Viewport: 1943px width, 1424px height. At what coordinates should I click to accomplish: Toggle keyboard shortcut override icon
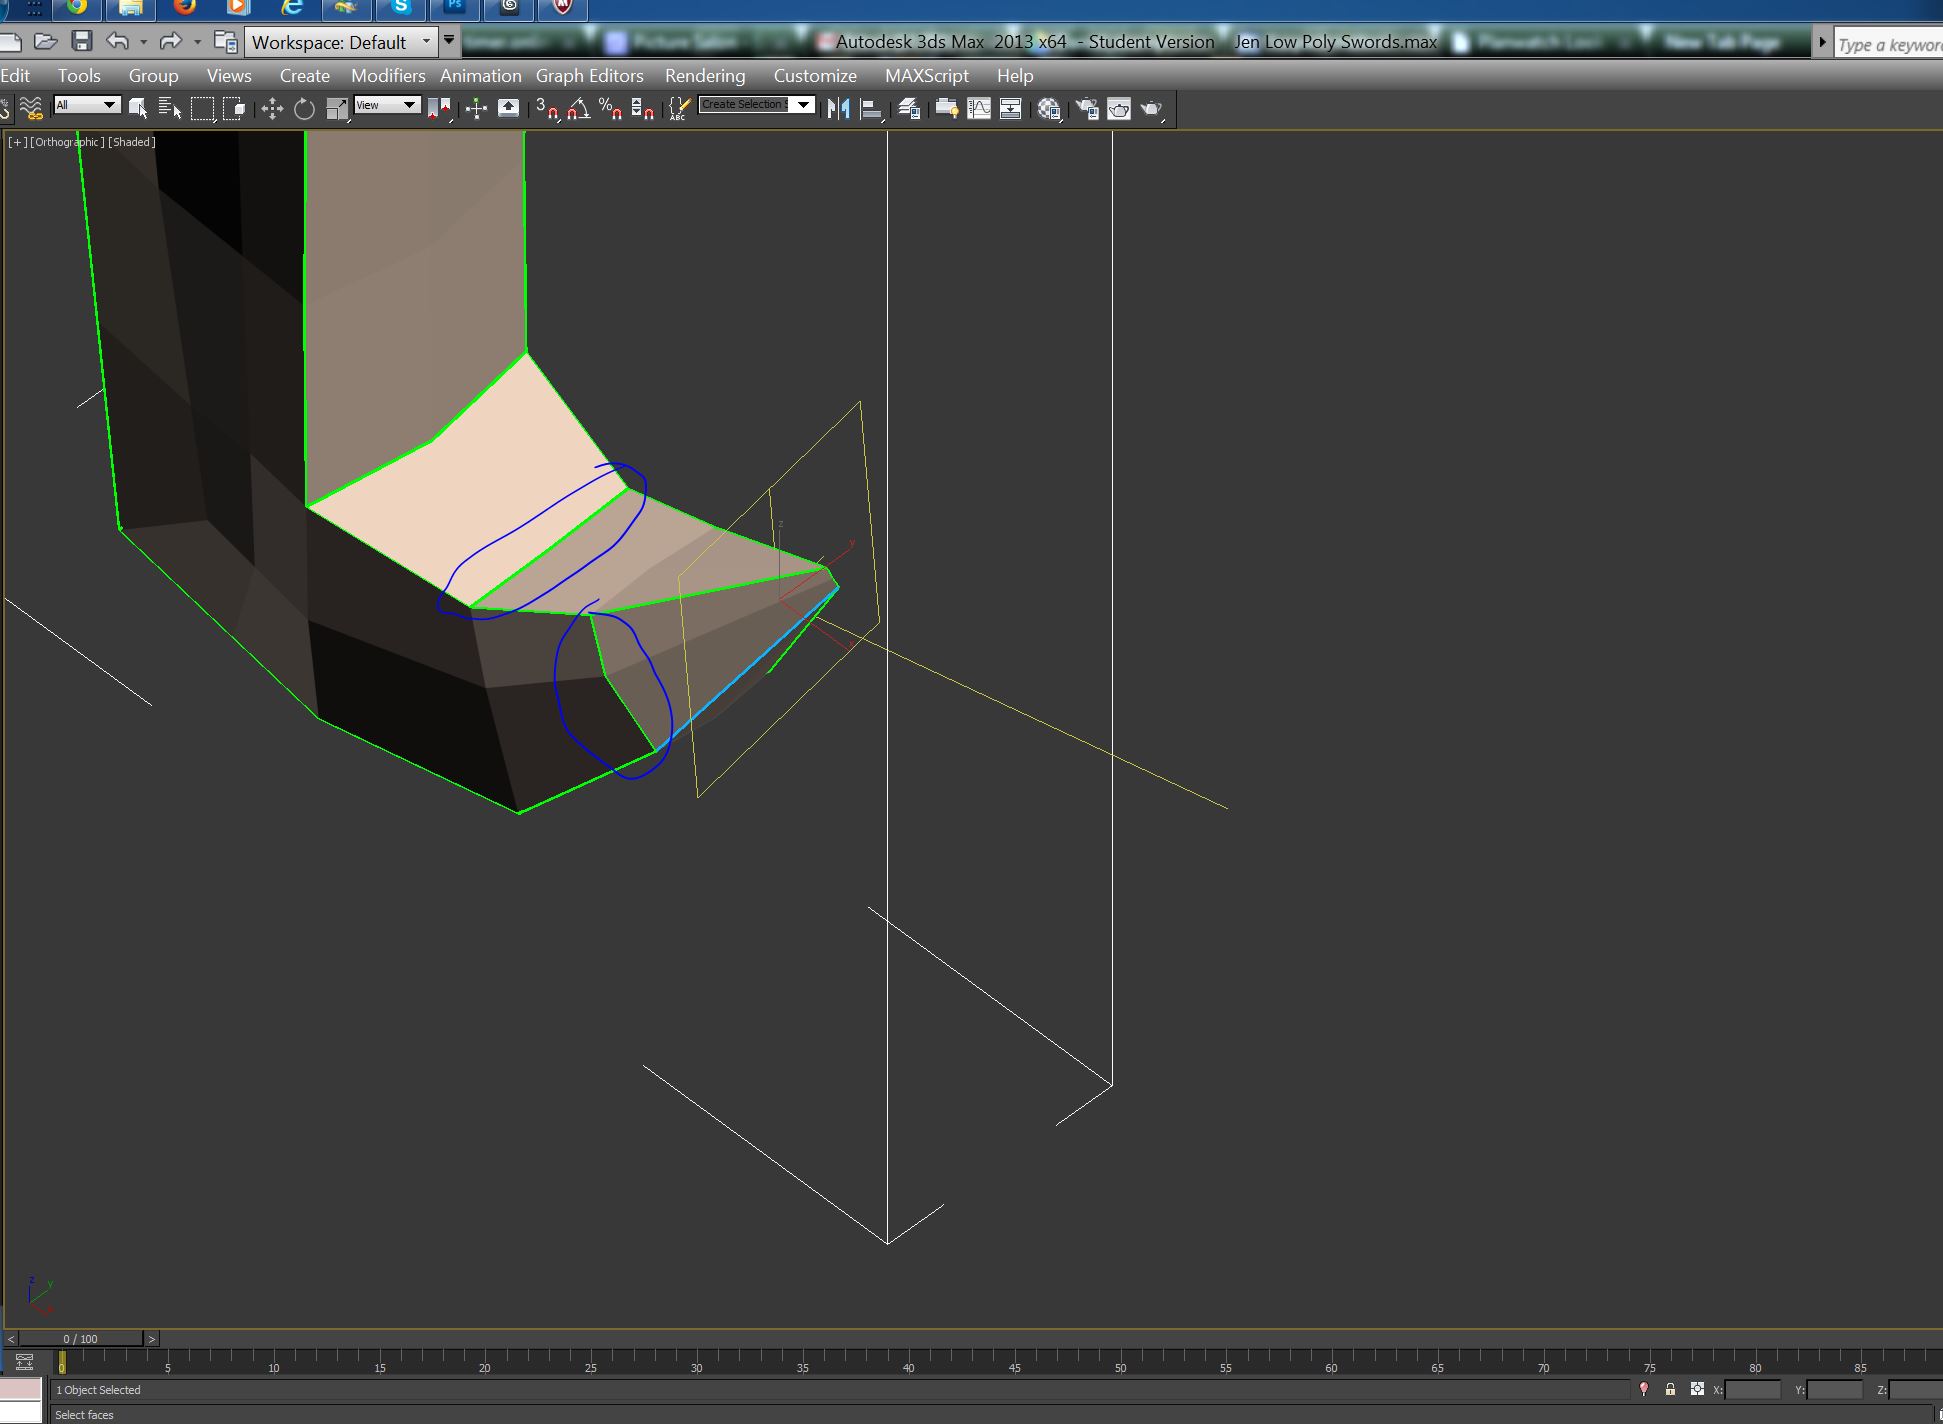point(508,108)
